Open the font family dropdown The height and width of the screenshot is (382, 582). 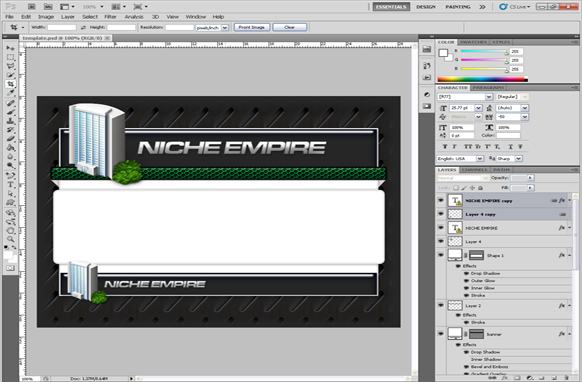tap(489, 97)
